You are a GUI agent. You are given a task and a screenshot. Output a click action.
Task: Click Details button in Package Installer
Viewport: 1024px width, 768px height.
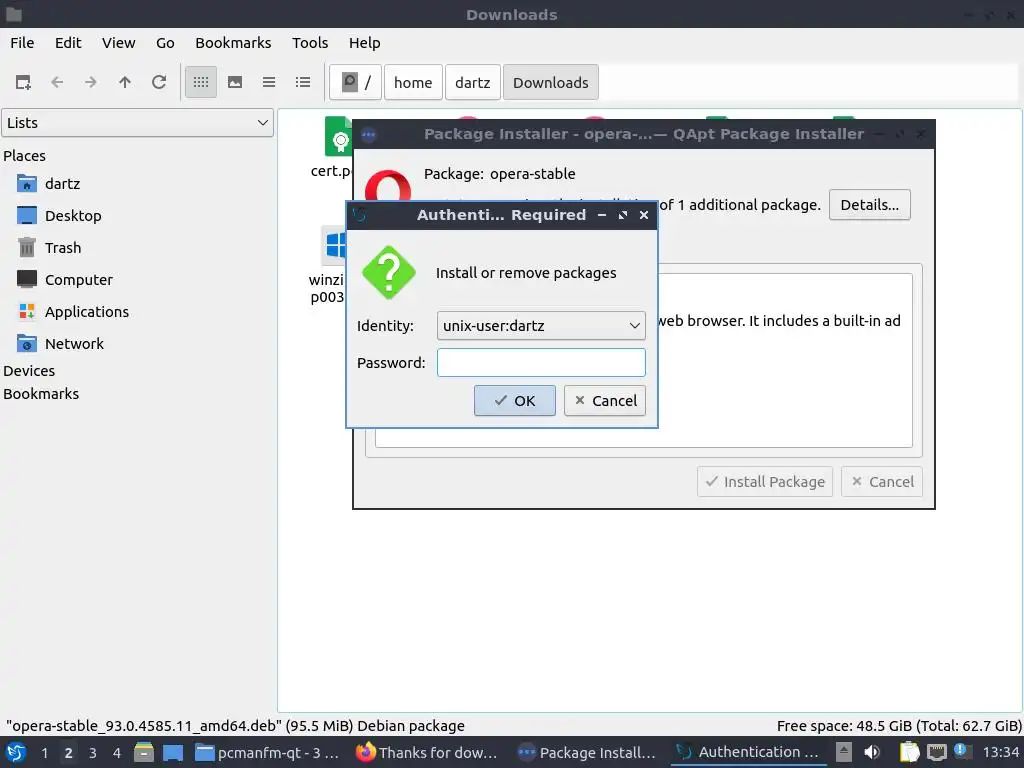coord(869,204)
